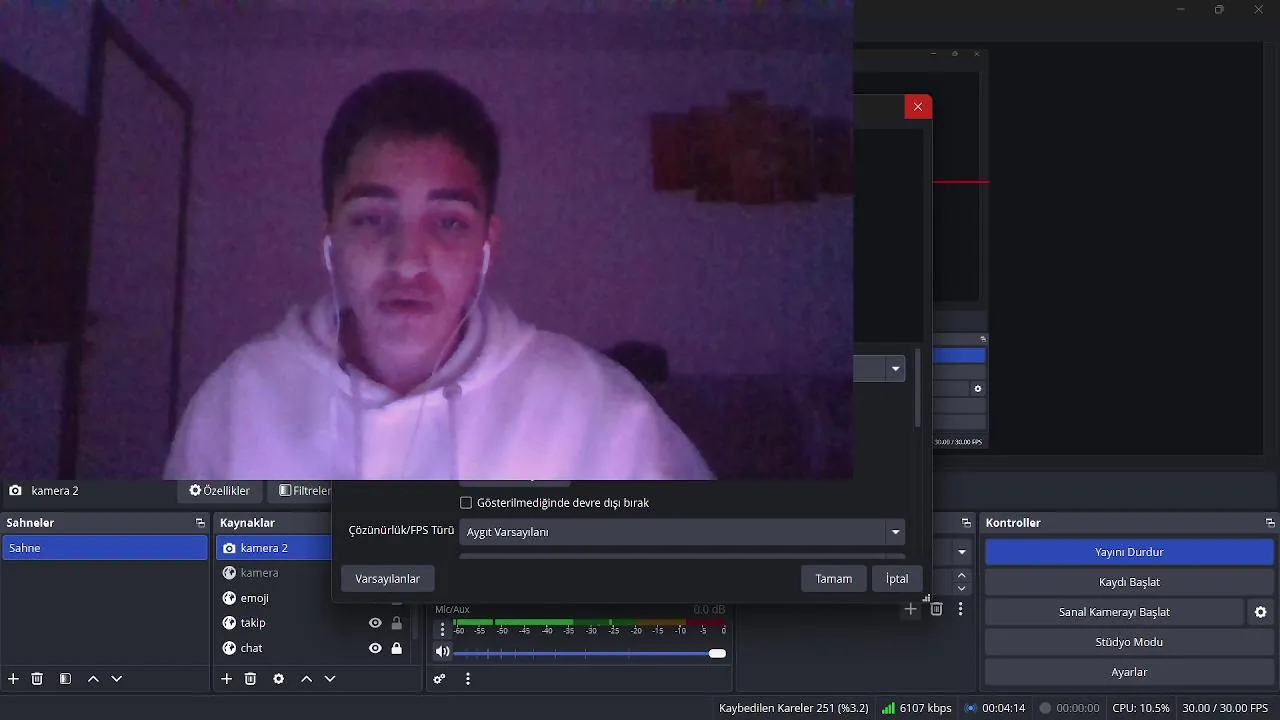Screen dimensions: 1280x720
Task: Toggle visibility eye of takip source
Action: 375,623
